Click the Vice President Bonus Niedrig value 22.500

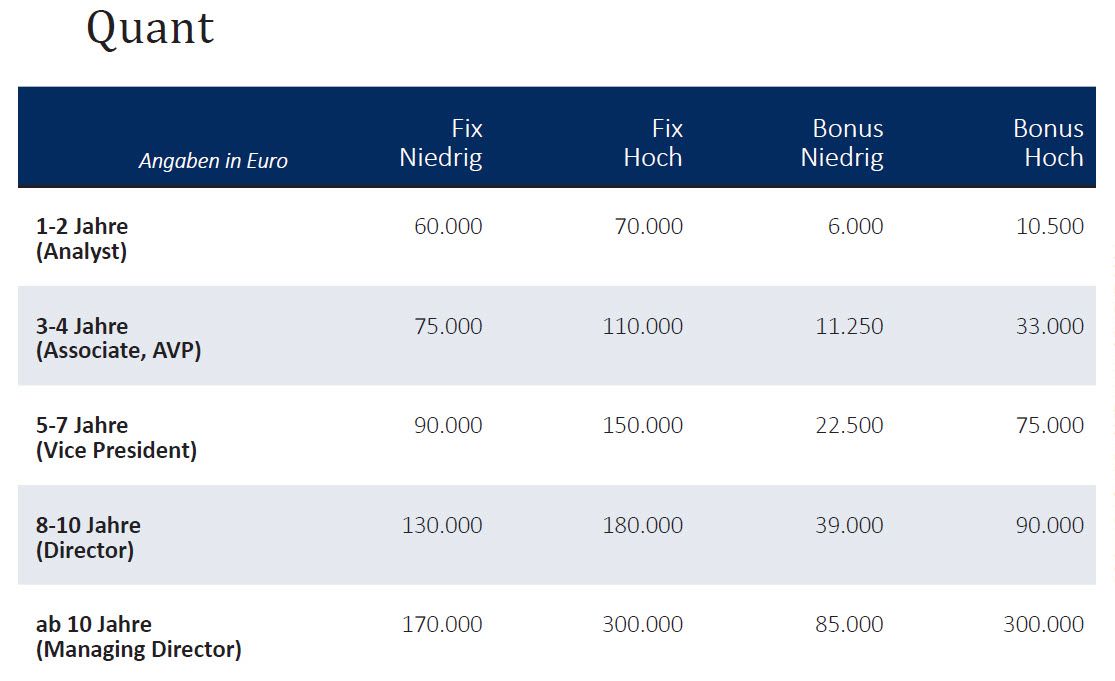849,425
